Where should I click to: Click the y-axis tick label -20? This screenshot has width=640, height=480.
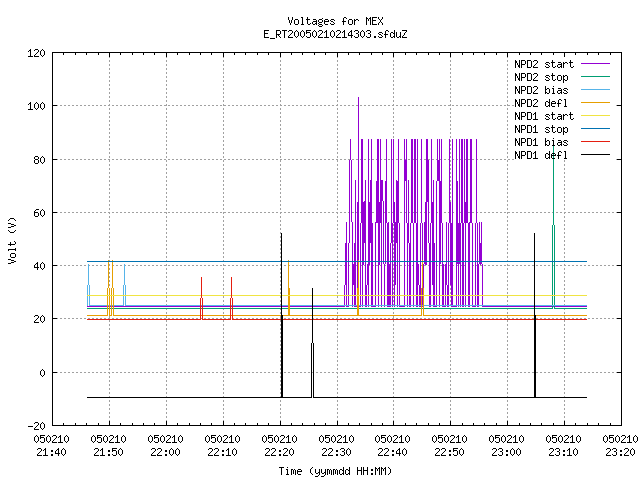(36, 426)
